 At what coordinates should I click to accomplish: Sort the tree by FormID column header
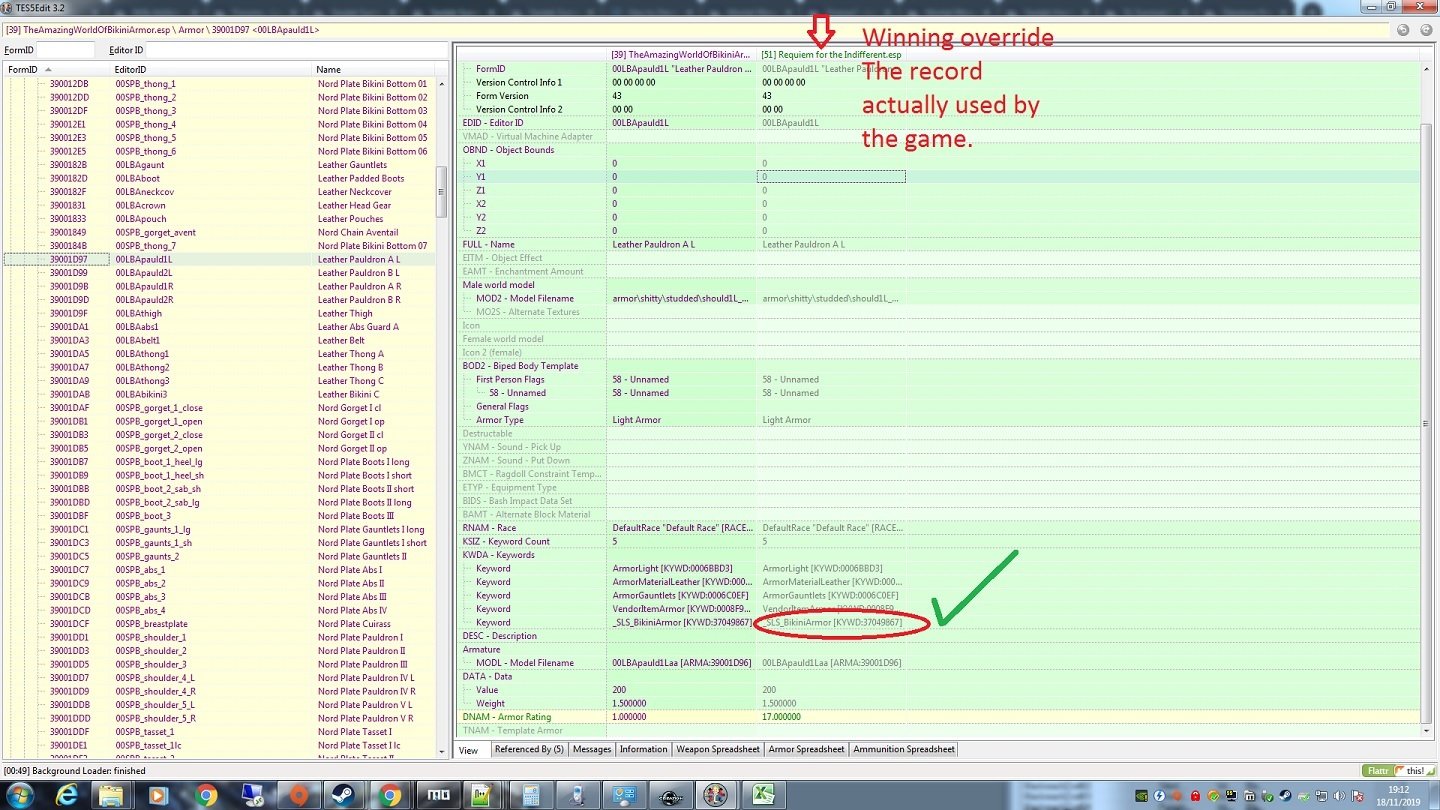[x=56, y=70]
